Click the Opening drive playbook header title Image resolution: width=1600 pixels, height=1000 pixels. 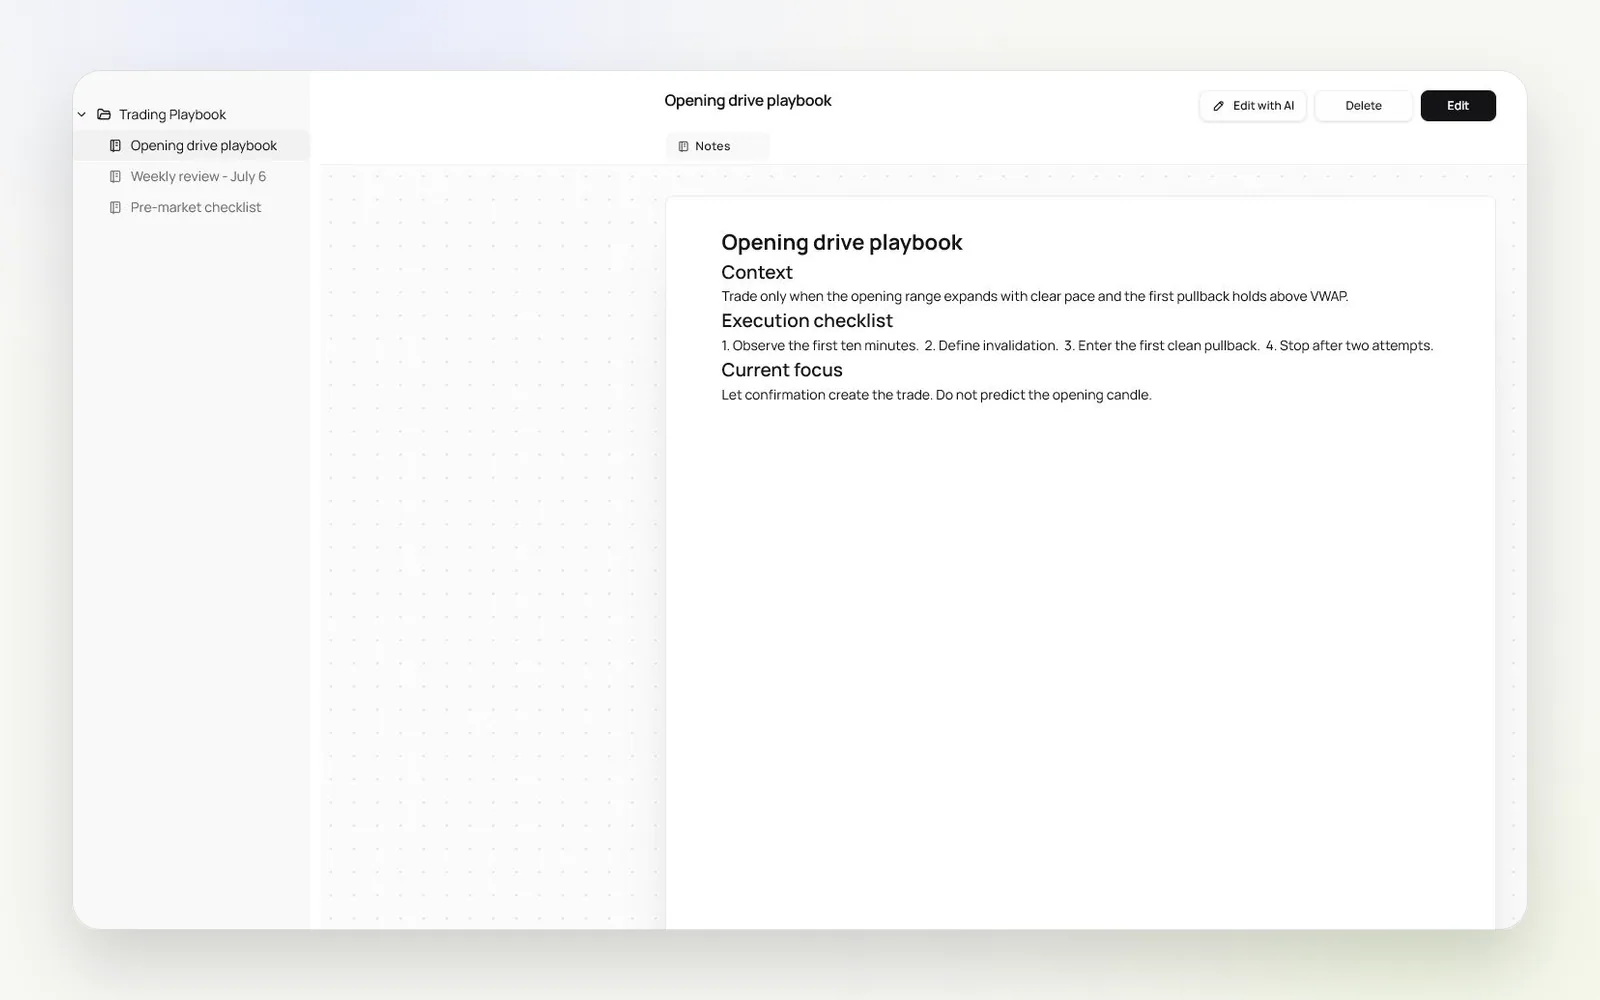tap(748, 100)
